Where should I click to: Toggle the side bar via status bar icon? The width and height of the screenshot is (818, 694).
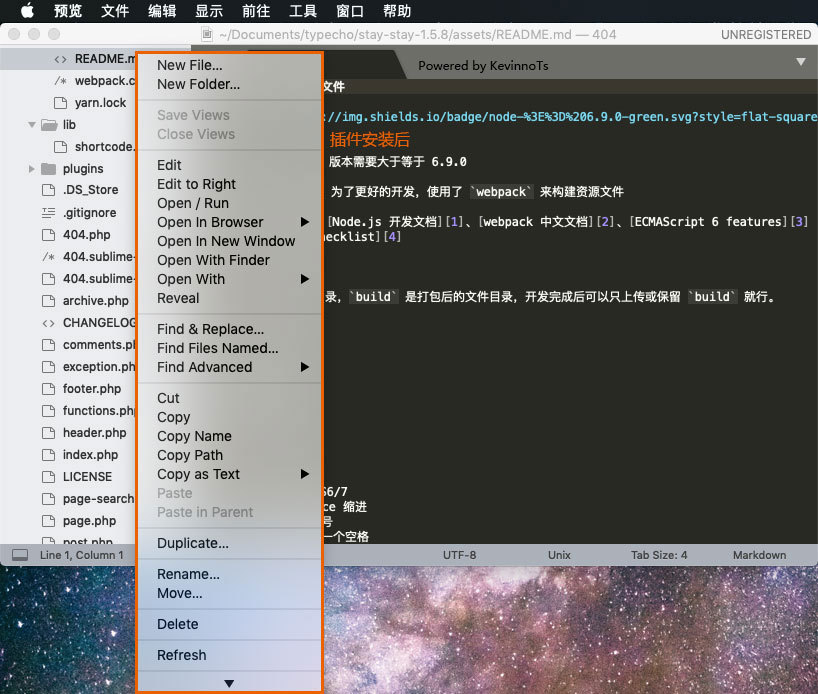point(20,555)
